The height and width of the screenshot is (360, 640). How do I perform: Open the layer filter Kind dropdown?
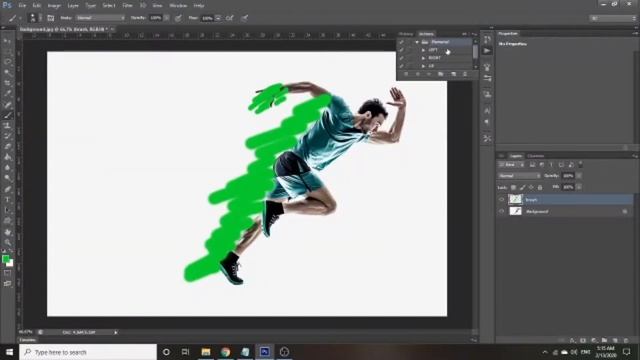coord(512,164)
